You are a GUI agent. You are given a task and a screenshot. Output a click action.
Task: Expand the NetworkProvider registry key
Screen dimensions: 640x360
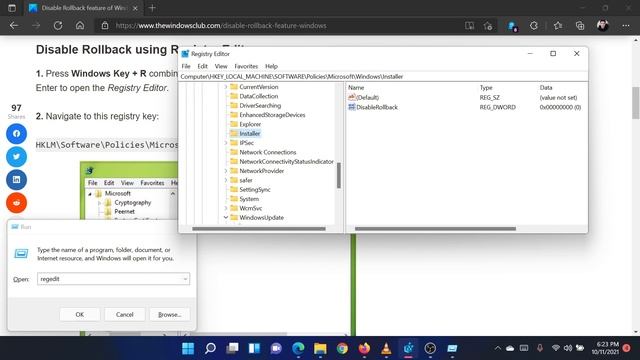coord(226,171)
